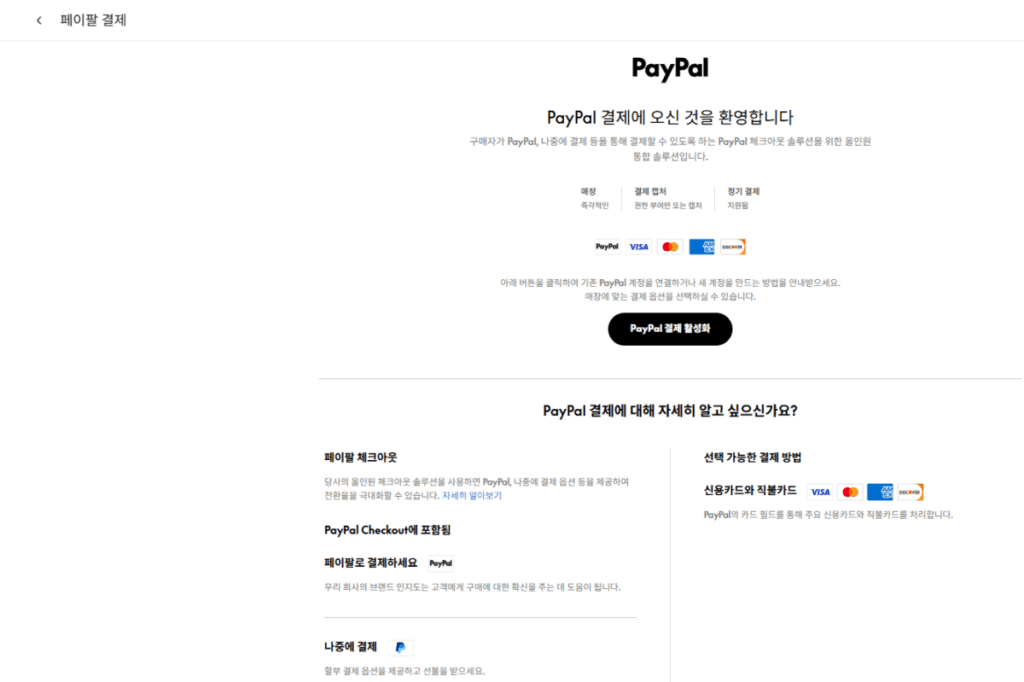Click the large PayPal logo at the page top

tap(669, 69)
